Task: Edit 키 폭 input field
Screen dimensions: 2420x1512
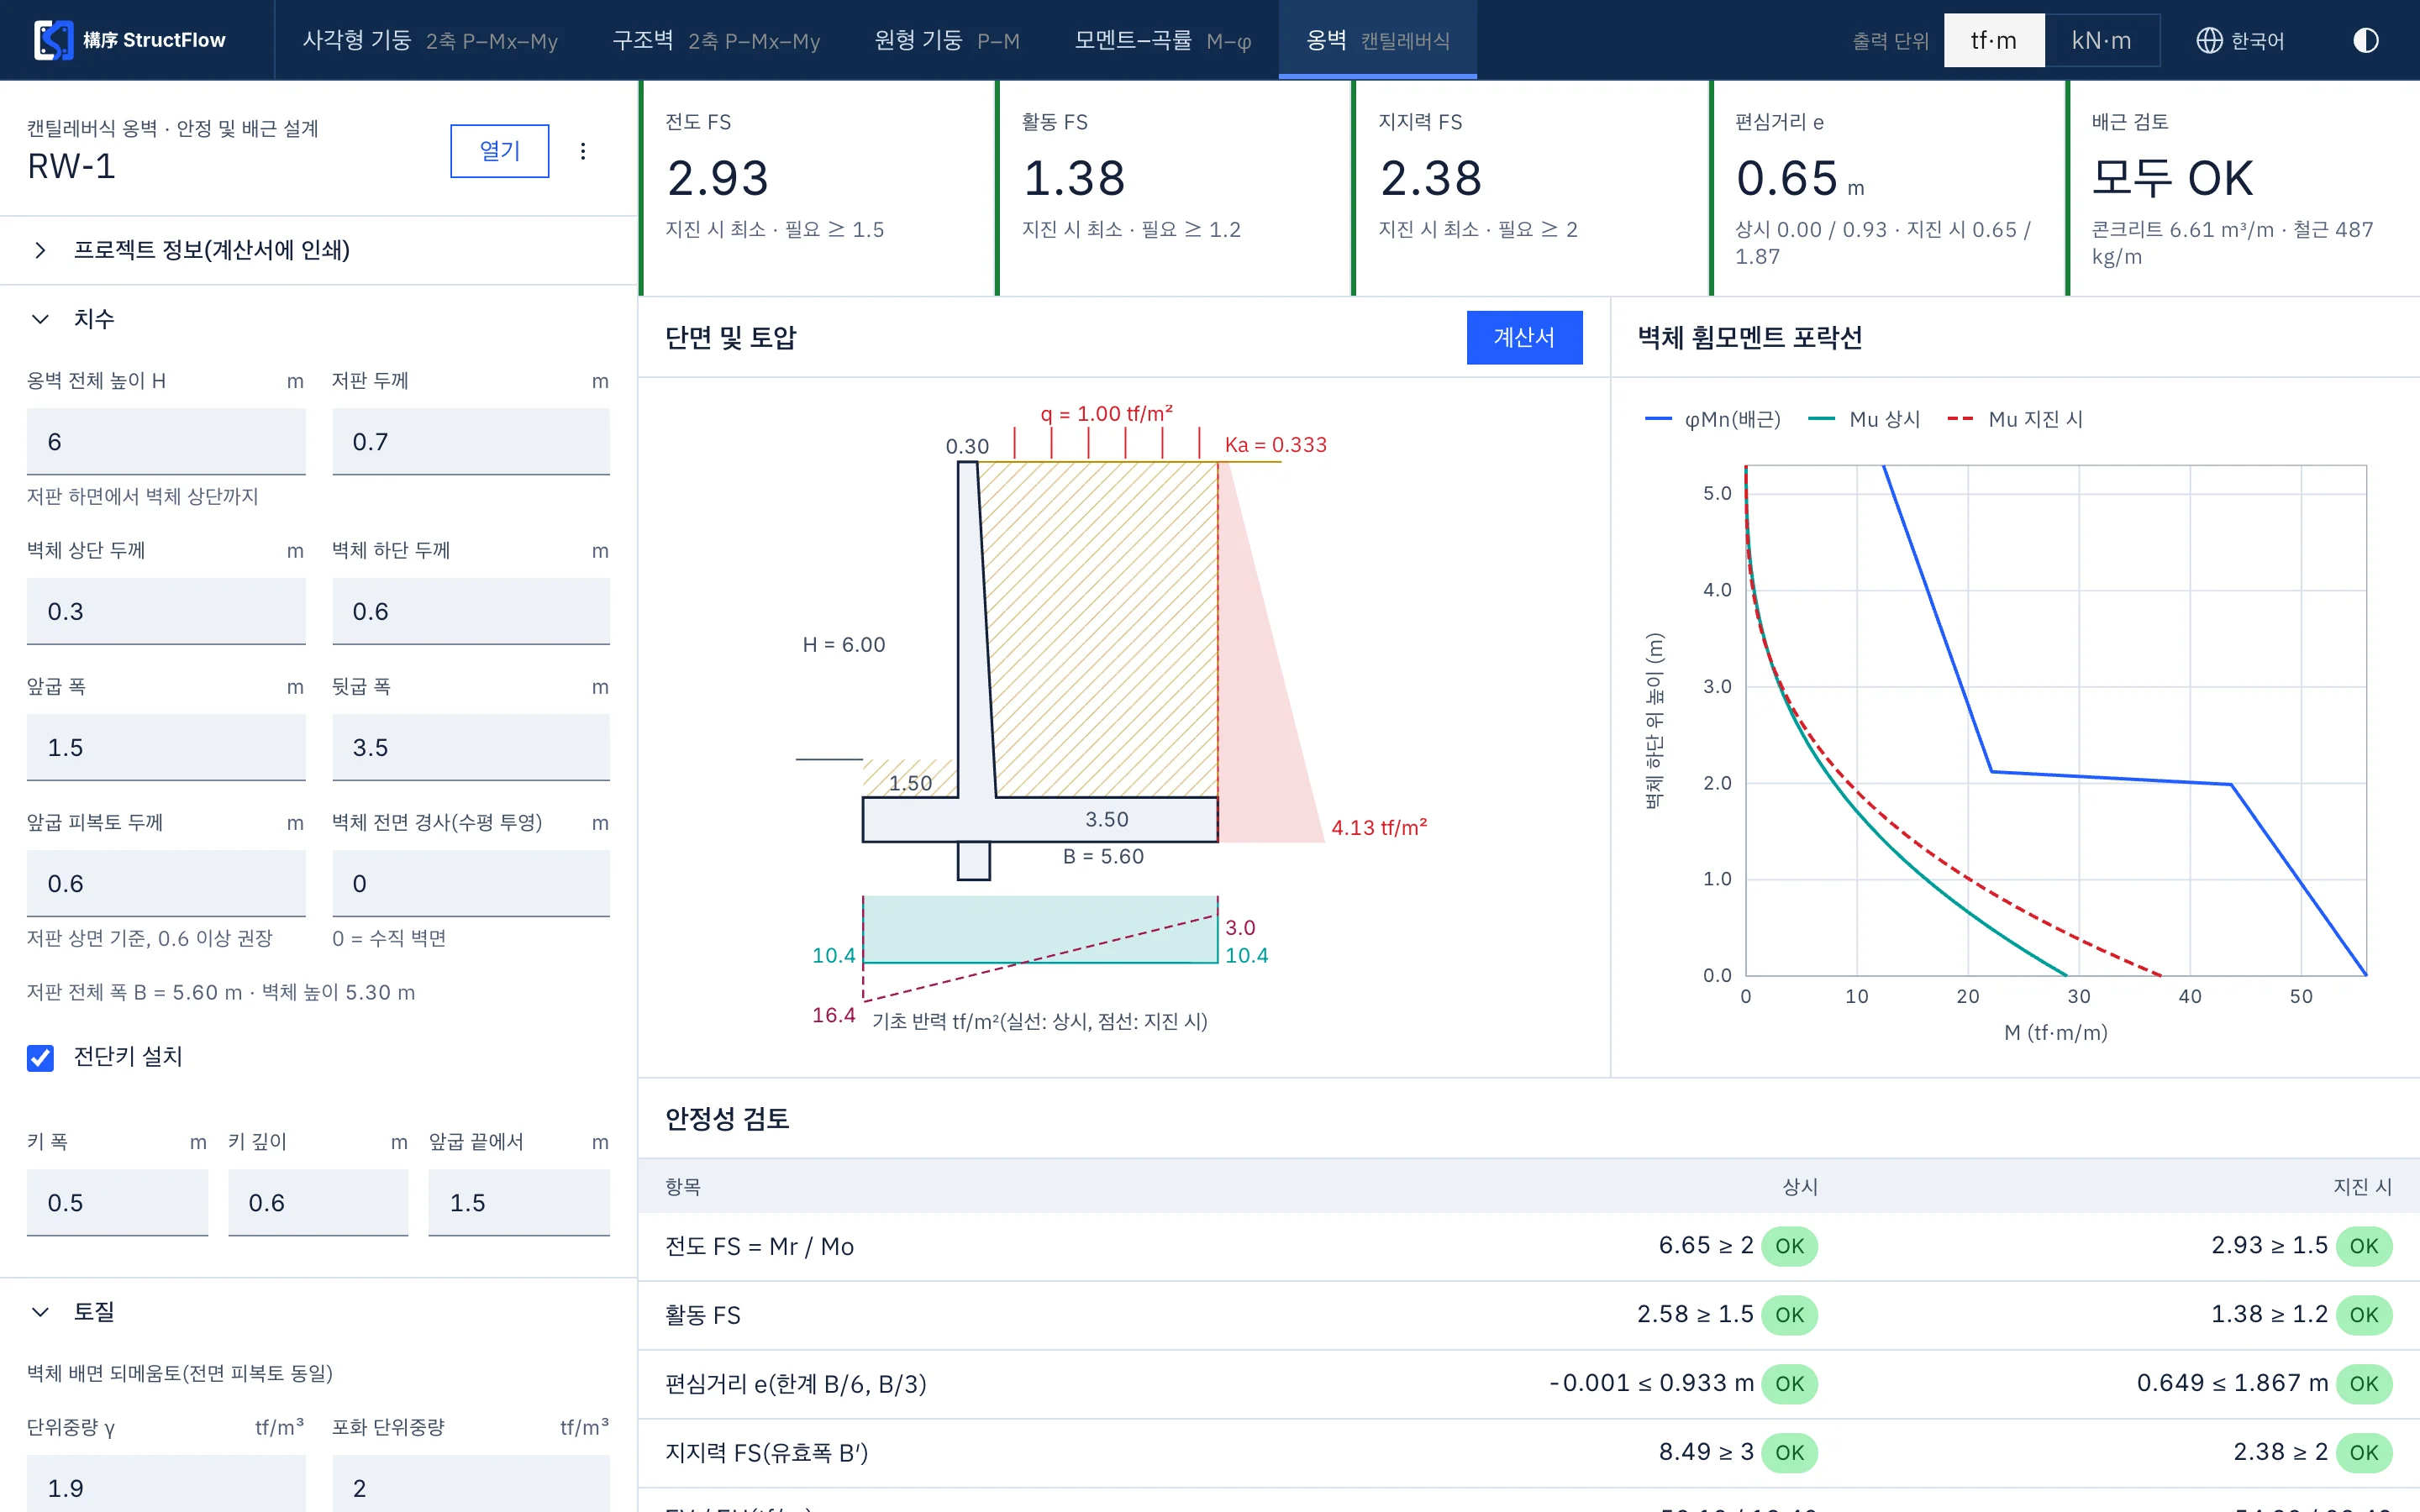Action: [x=117, y=1203]
